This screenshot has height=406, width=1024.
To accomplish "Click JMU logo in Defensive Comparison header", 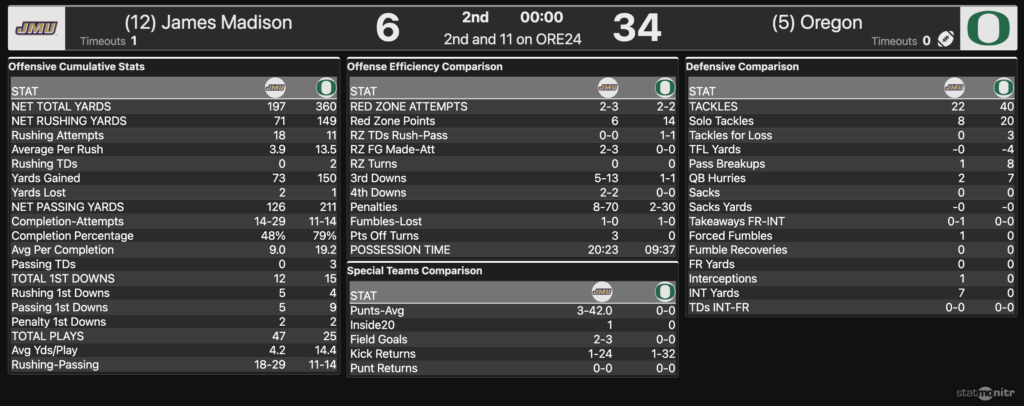I will pyautogui.click(x=955, y=88).
